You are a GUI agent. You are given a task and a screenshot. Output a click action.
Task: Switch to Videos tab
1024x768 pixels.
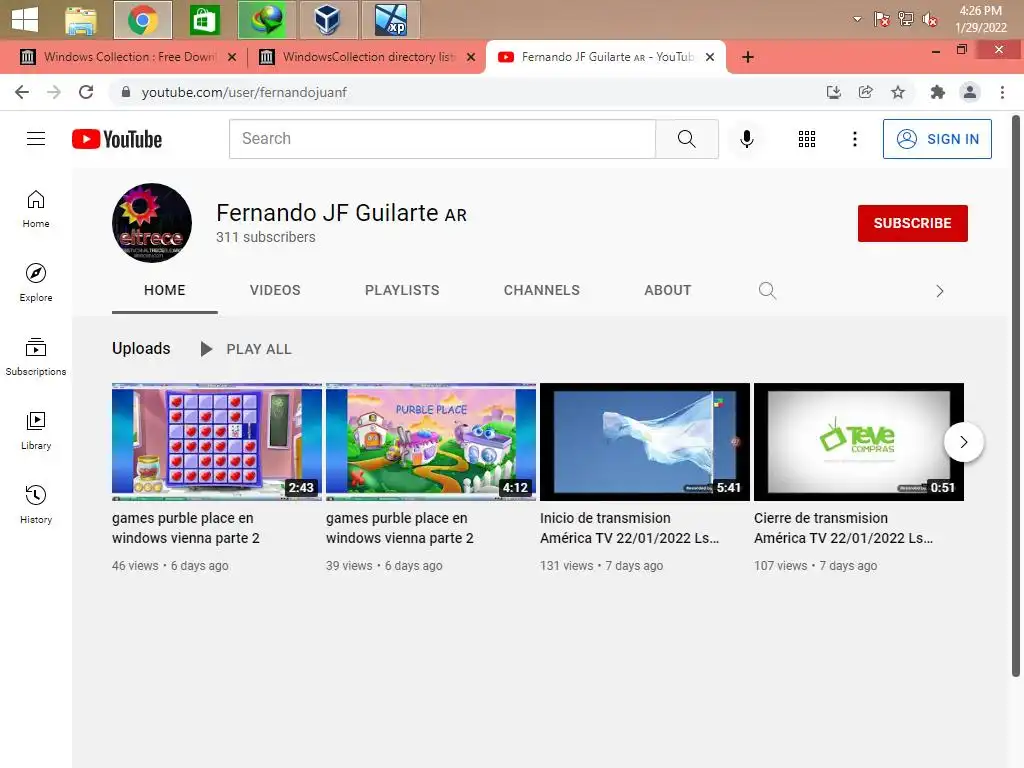point(275,290)
